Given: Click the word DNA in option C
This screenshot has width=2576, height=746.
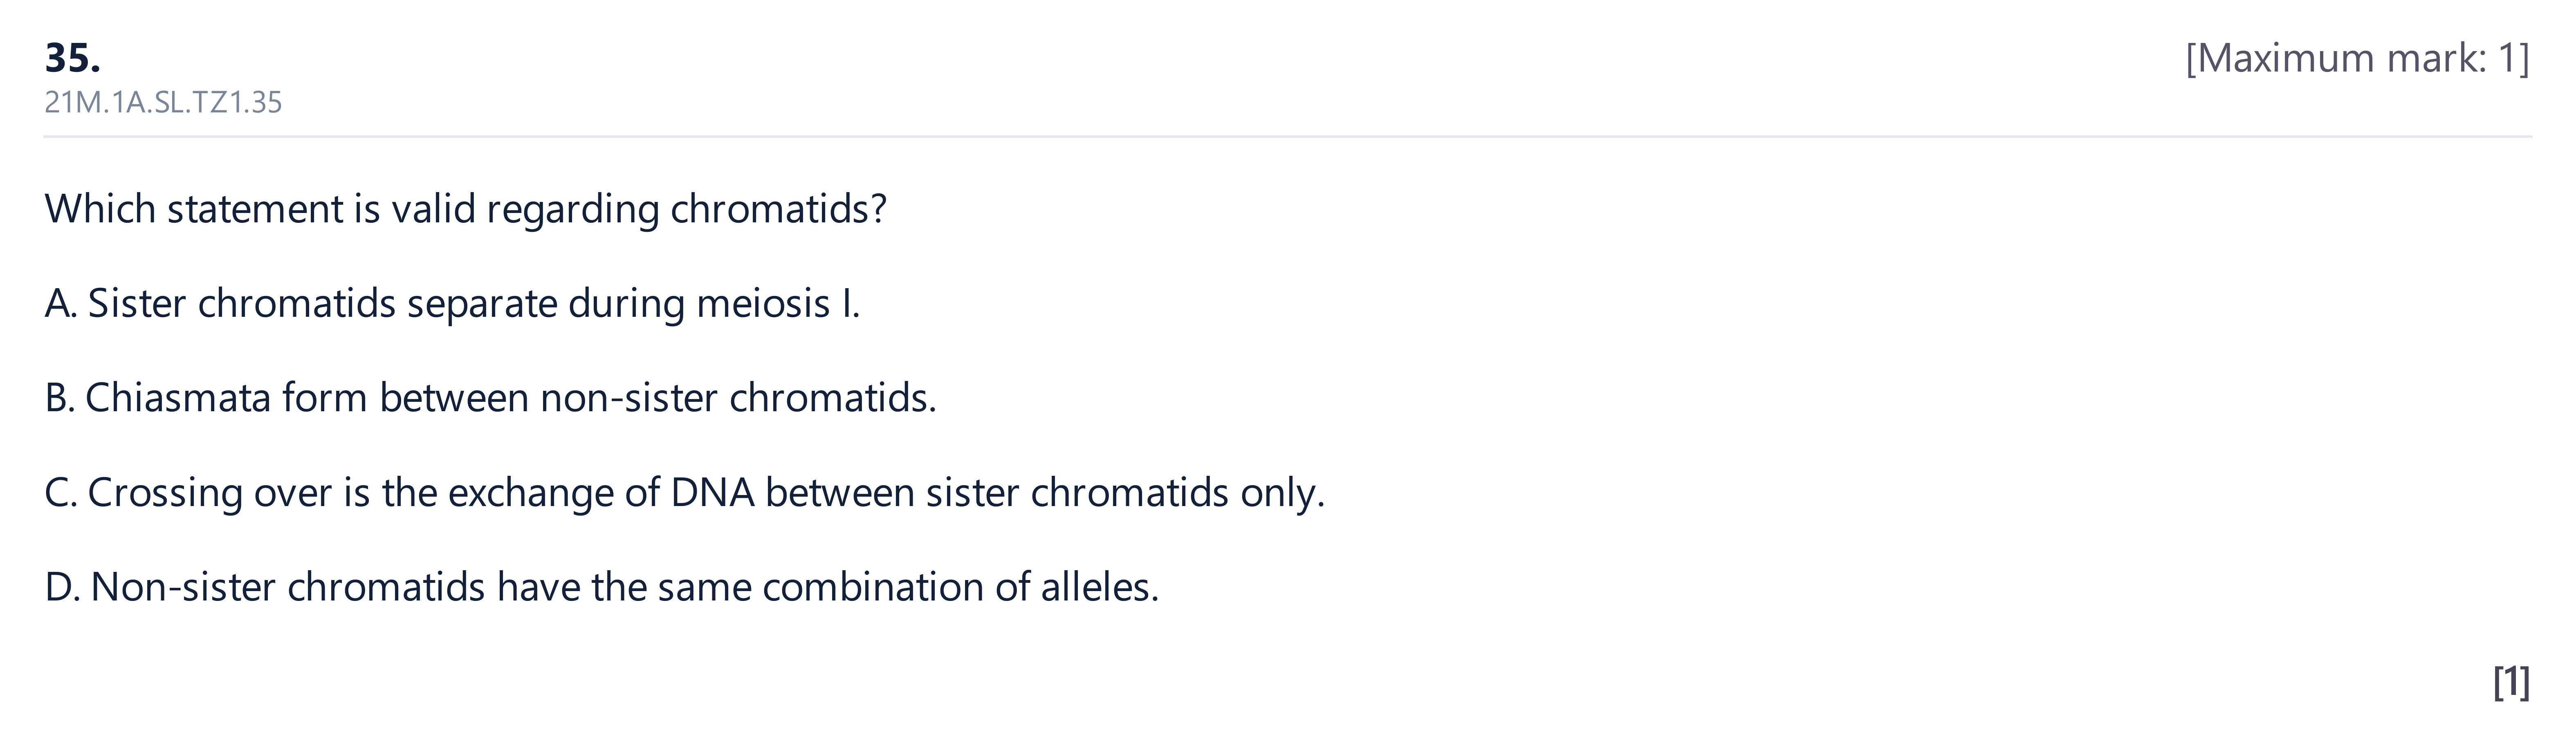Looking at the screenshot, I should (x=712, y=493).
